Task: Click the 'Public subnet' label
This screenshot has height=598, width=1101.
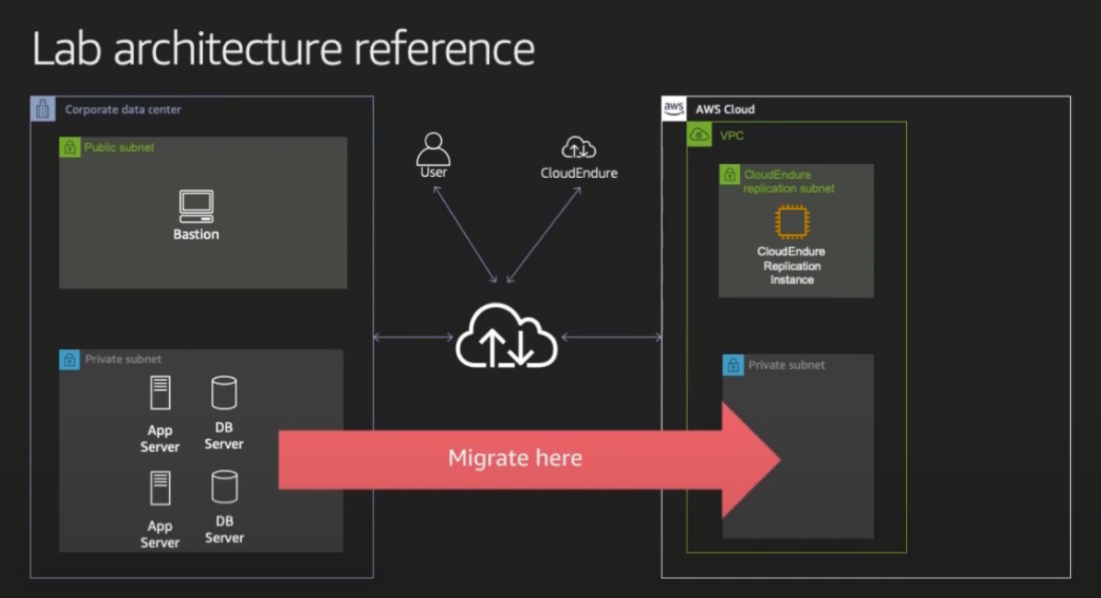Action: (119, 147)
